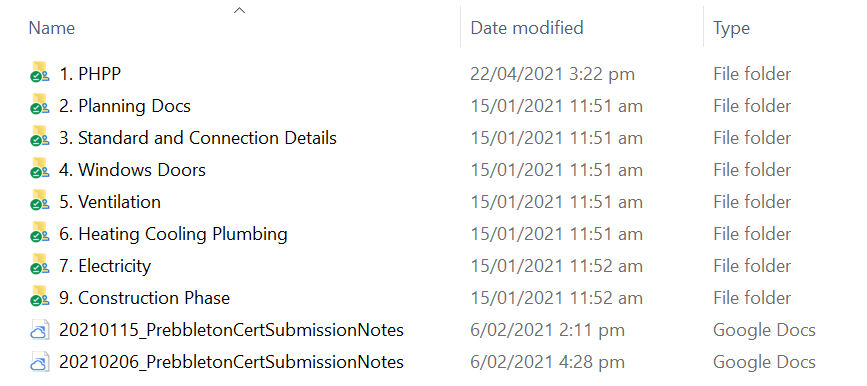Click Google Docs type of the 20210115 file
867x386 pixels.
click(764, 331)
